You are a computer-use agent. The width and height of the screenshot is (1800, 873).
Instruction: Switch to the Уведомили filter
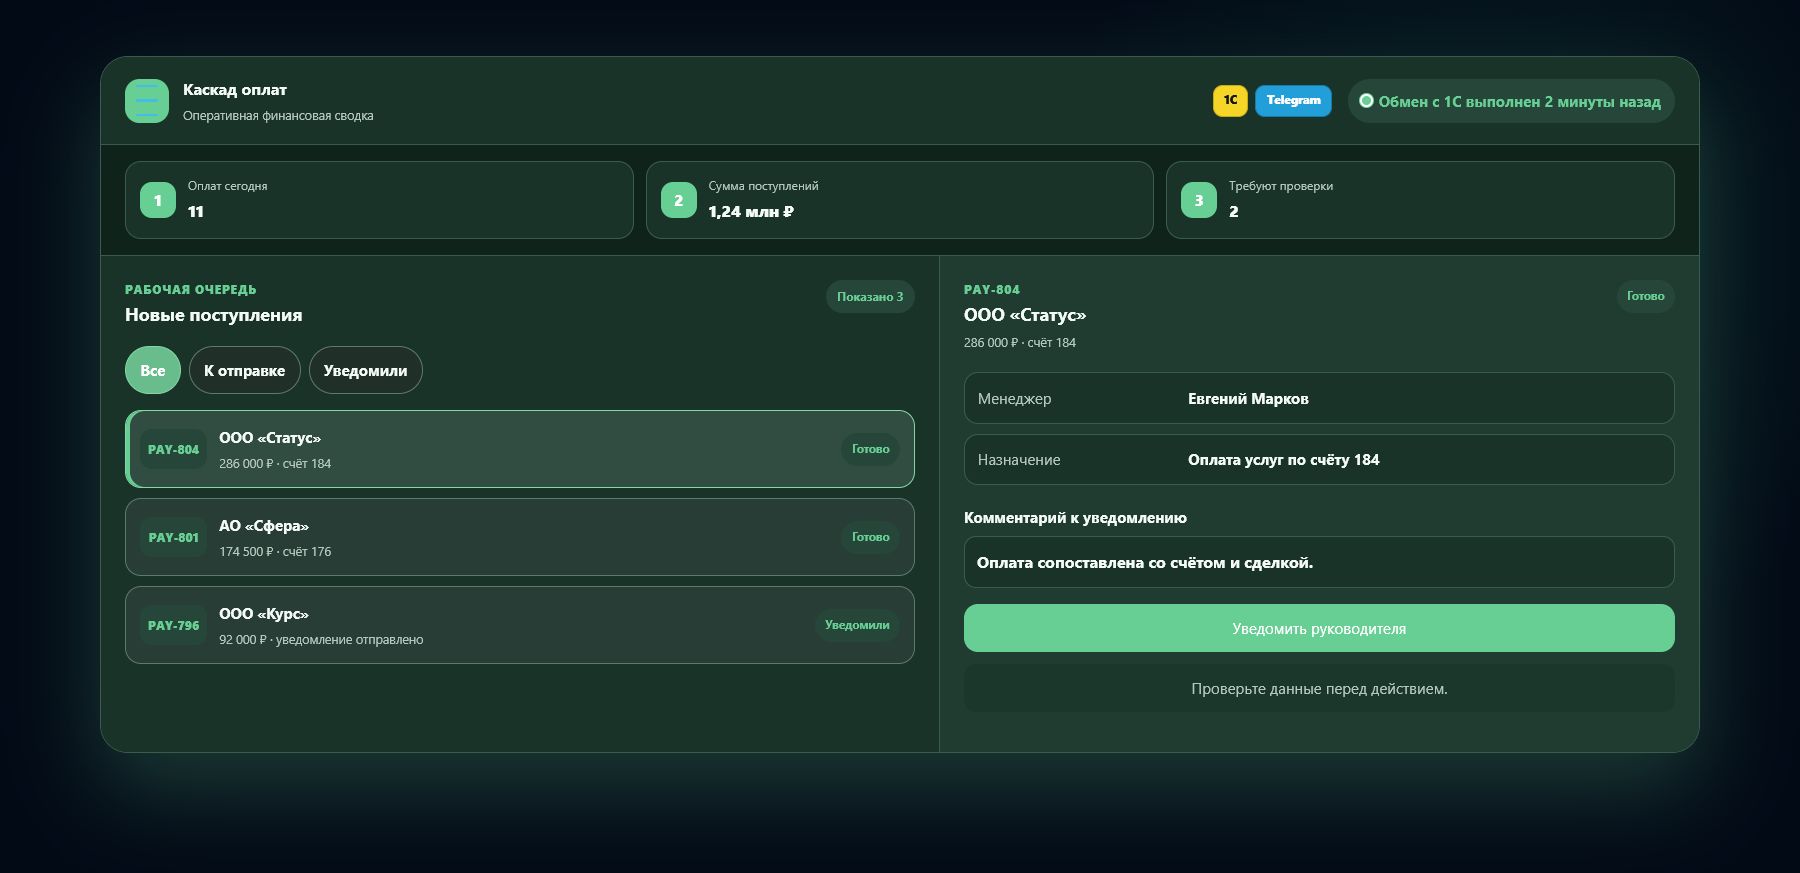366,370
